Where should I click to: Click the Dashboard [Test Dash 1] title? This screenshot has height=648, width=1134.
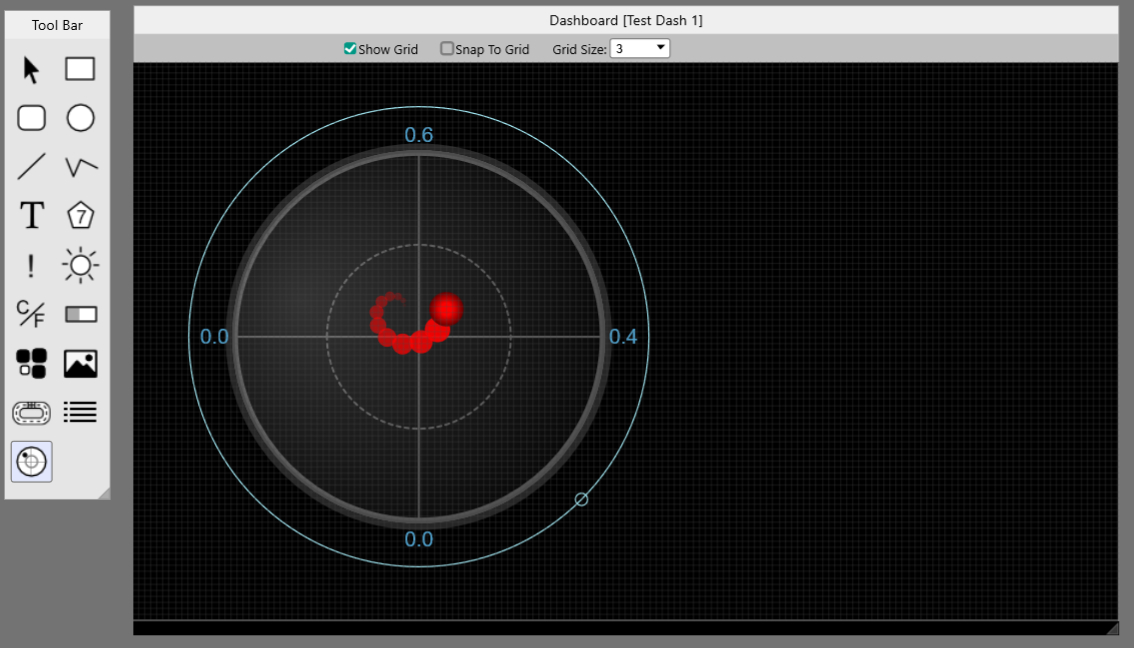pyautogui.click(x=626, y=20)
